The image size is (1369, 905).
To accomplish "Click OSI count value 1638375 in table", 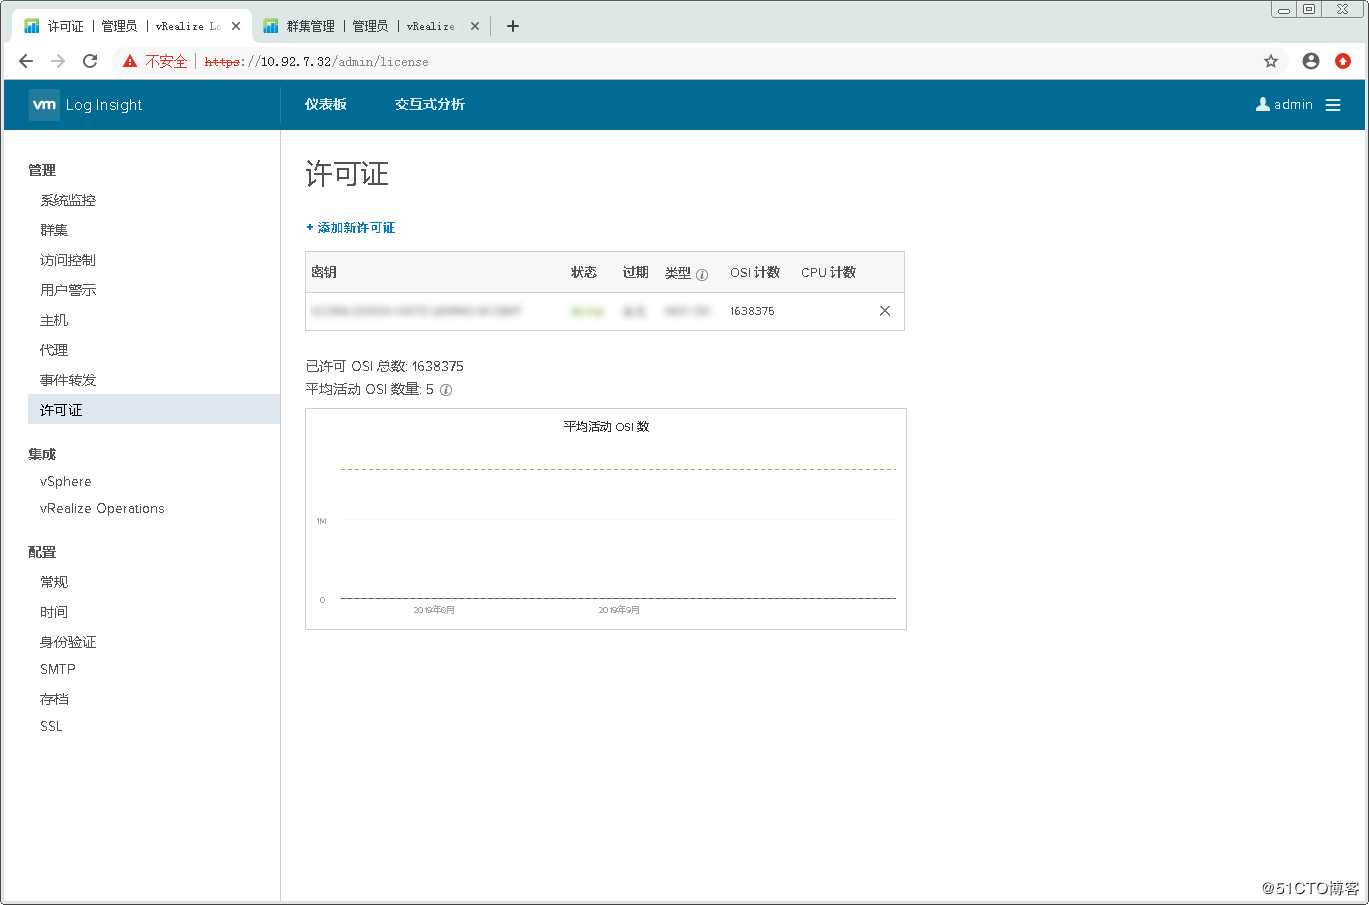I will click(x=752, y=311).
